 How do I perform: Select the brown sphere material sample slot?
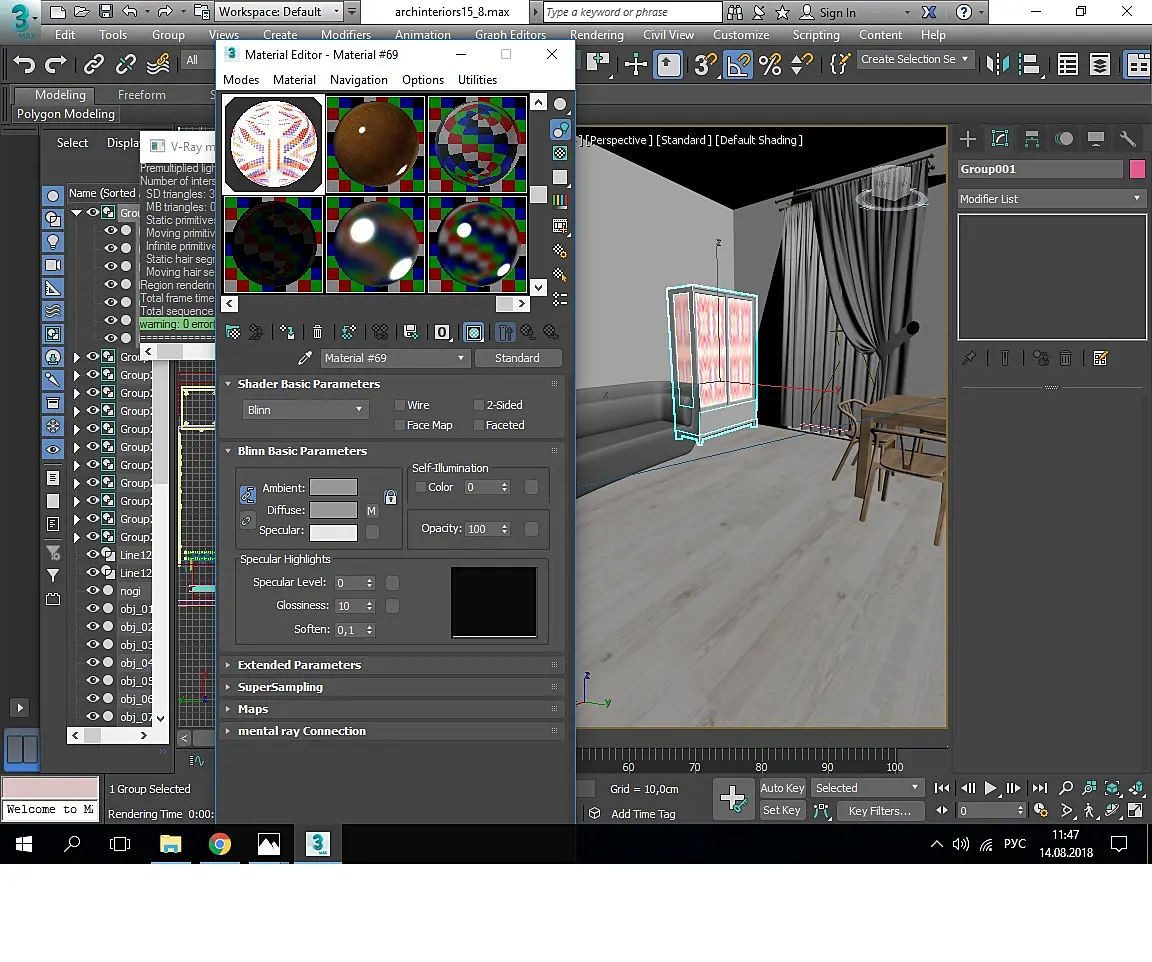pos(375,144)
